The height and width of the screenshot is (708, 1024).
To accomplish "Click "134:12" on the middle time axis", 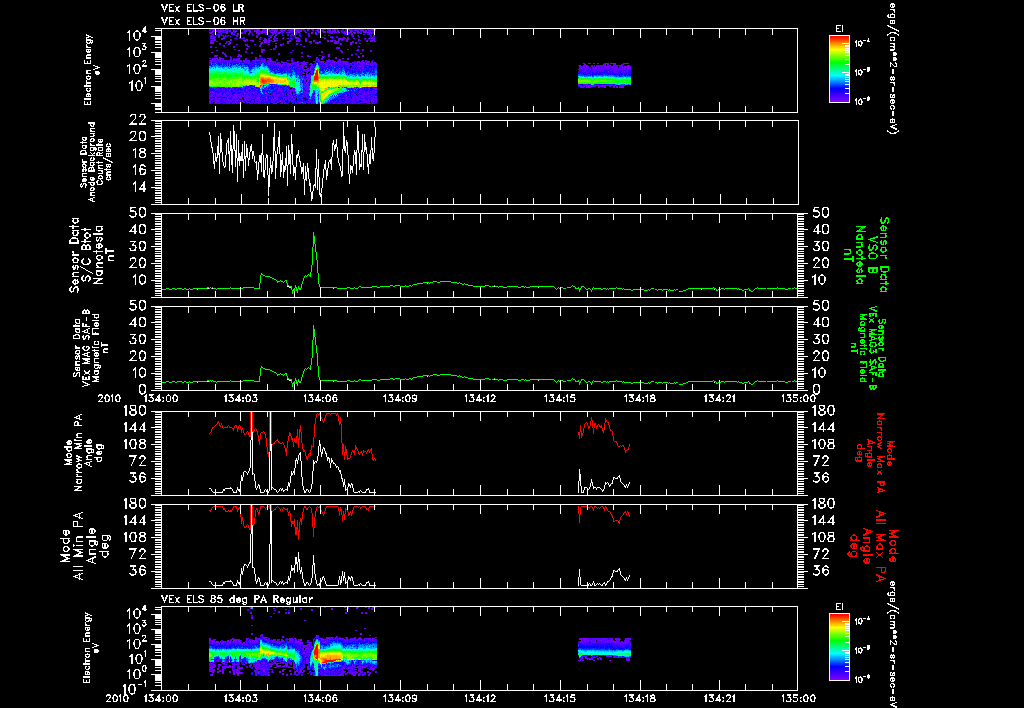I will coord(480,398).
